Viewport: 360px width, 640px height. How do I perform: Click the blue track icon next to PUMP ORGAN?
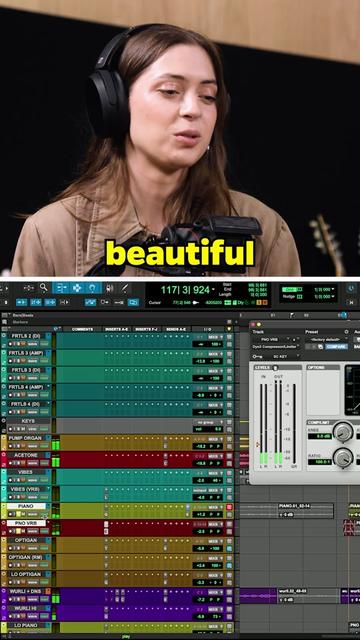pos(48,438)
